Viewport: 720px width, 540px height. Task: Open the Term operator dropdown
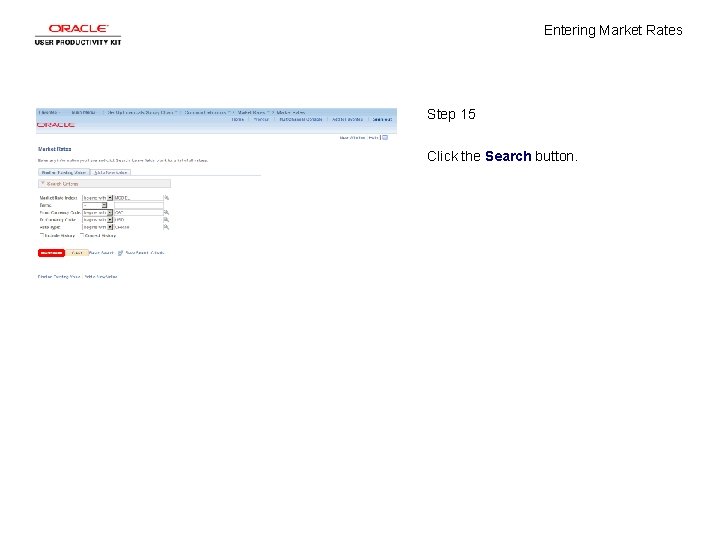coord(95,205)
